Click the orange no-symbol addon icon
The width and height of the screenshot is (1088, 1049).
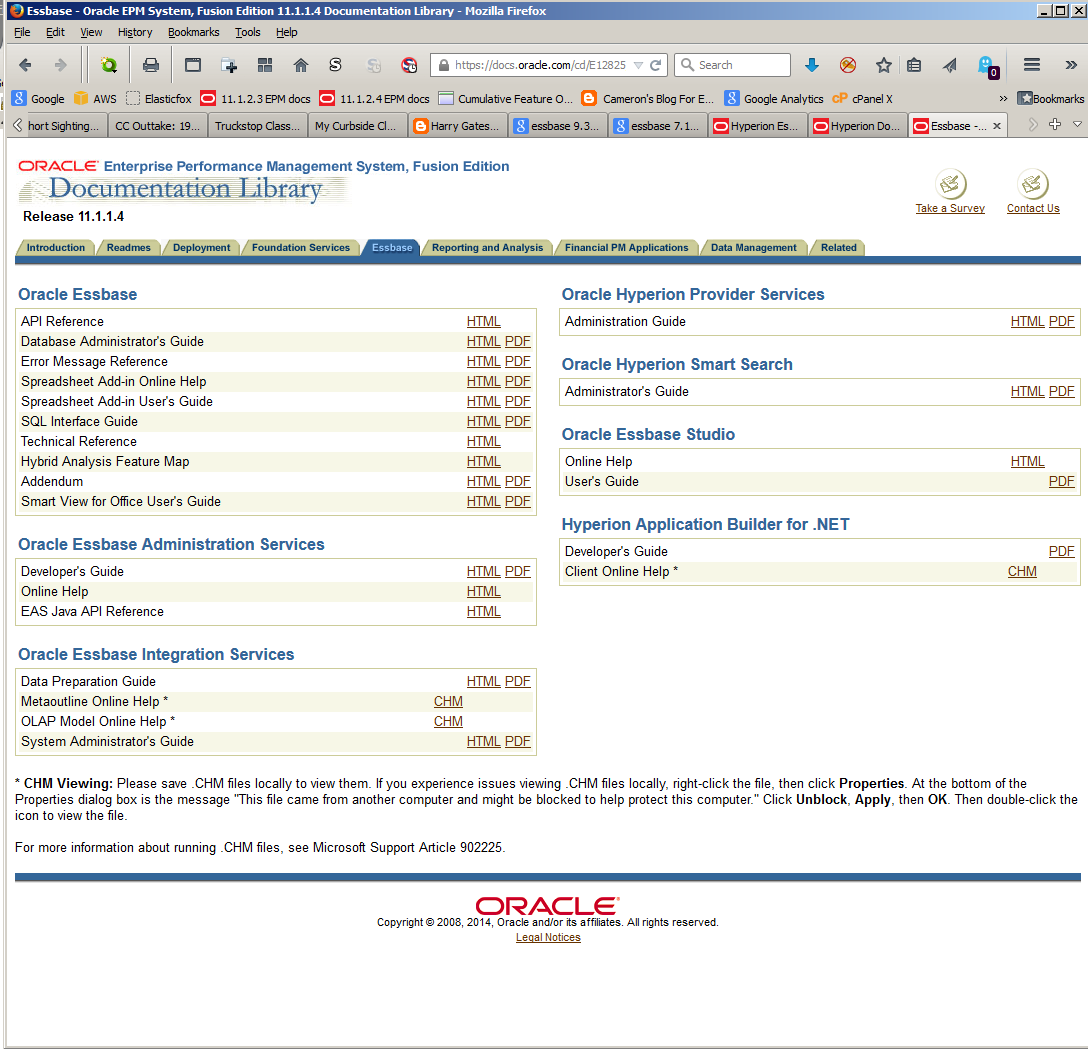847,65
